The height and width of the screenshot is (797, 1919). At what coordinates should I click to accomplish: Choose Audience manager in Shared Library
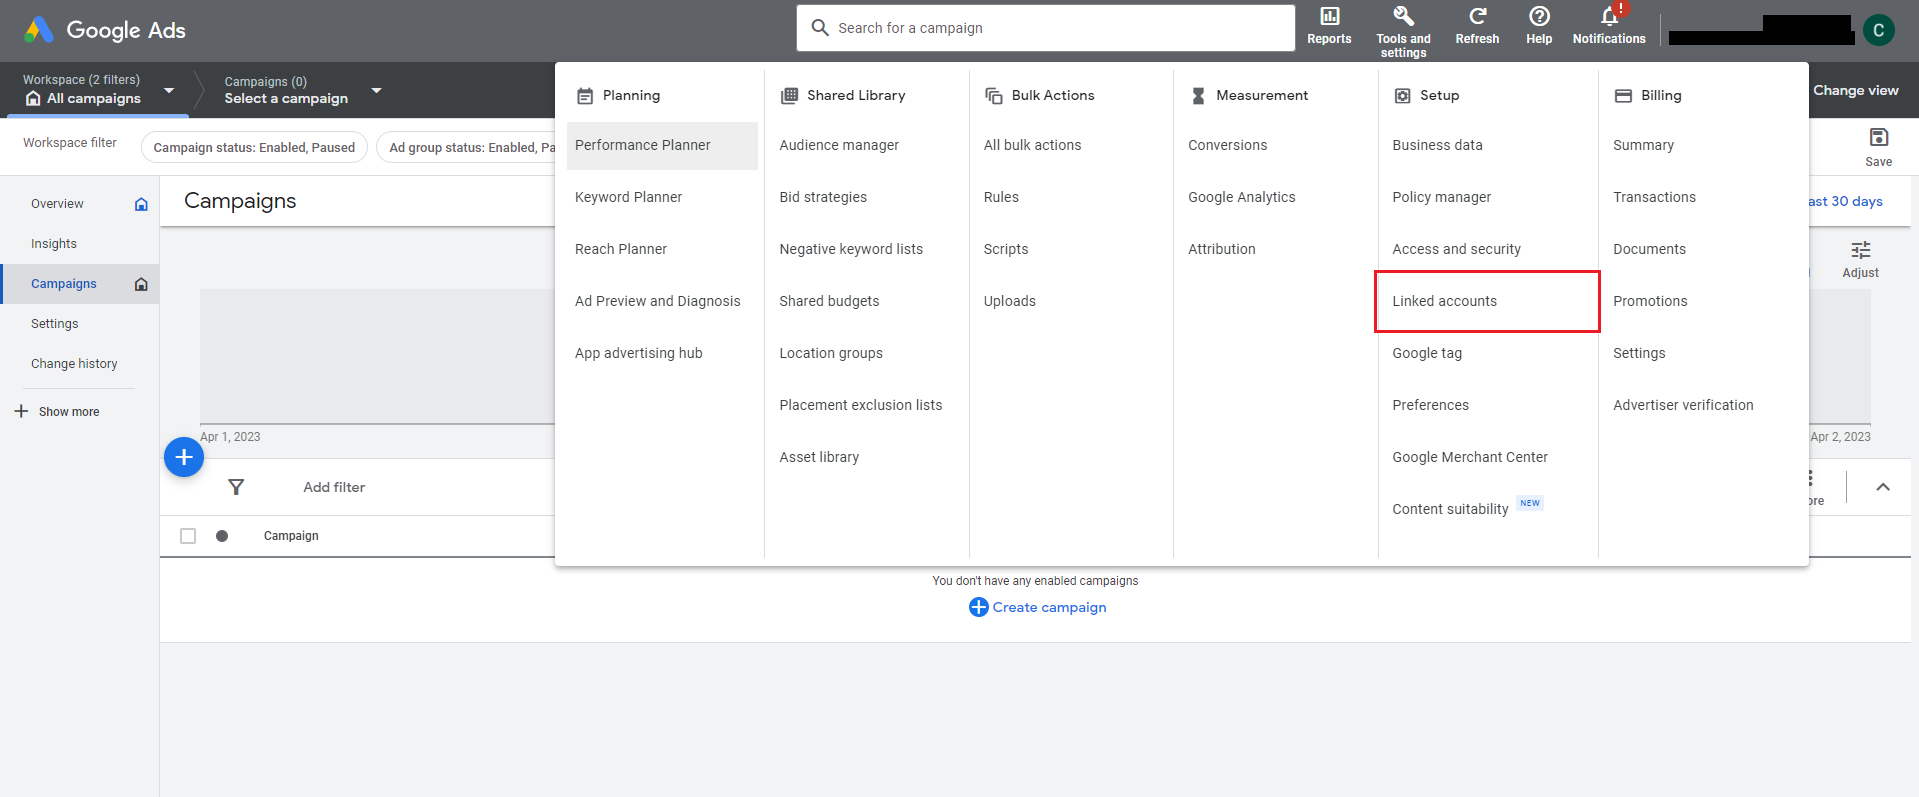(838, 145)
